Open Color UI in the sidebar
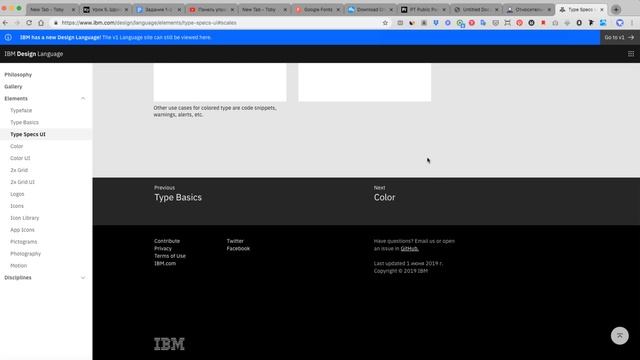640x360 pixels. pyautogui.click(x=20, y=158)
